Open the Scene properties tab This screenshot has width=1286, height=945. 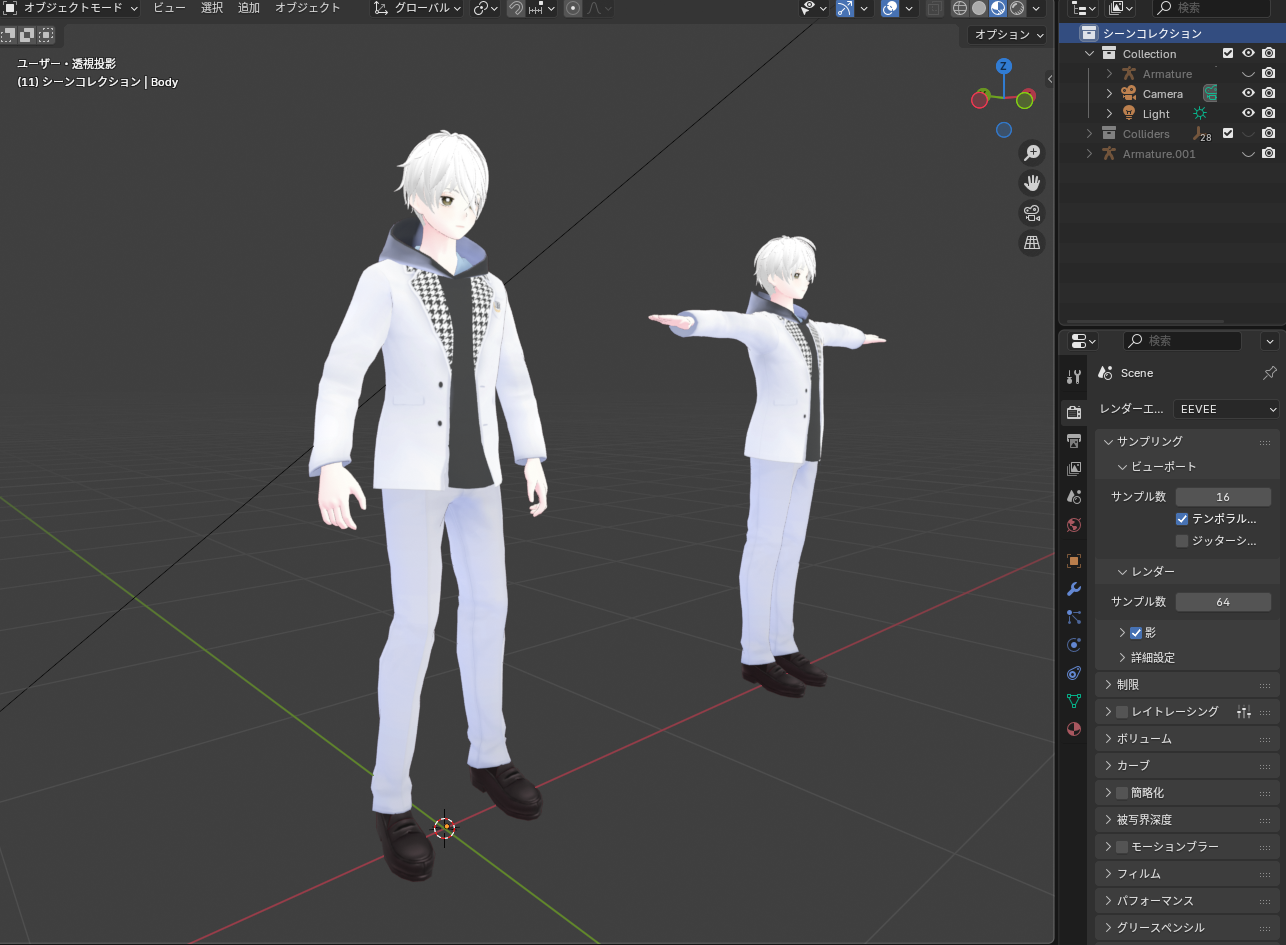(x=1074, y=496)
